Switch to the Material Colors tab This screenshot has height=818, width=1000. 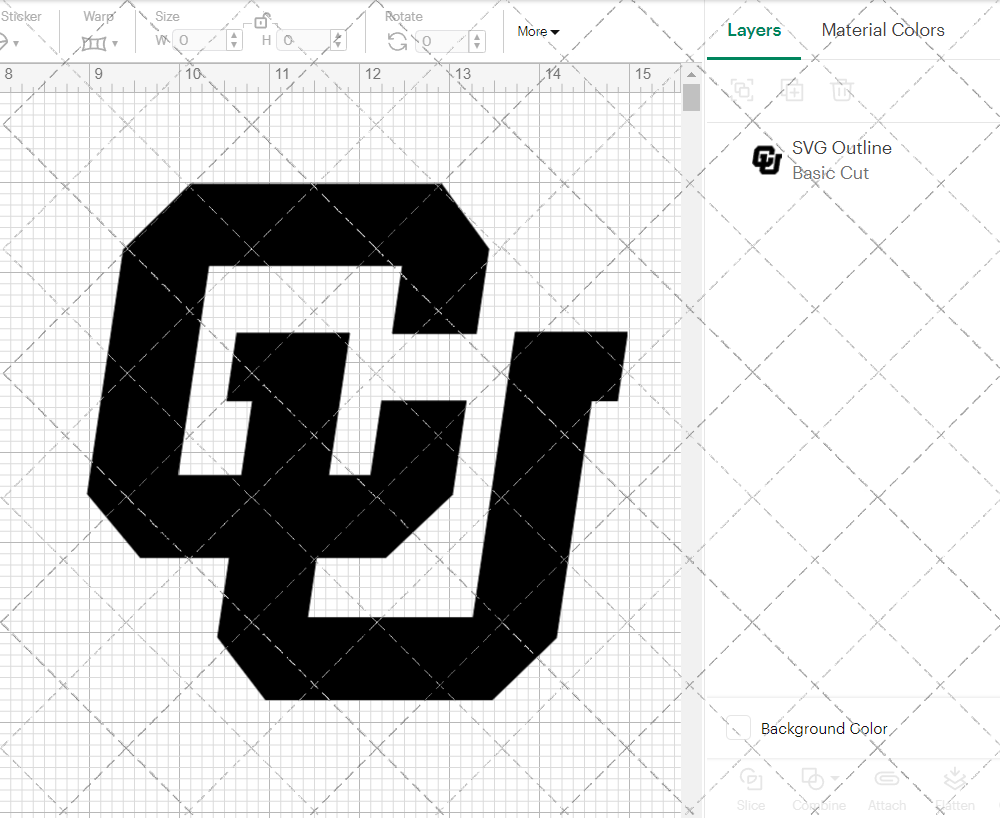pyautogui.click(x=883, y=30)
